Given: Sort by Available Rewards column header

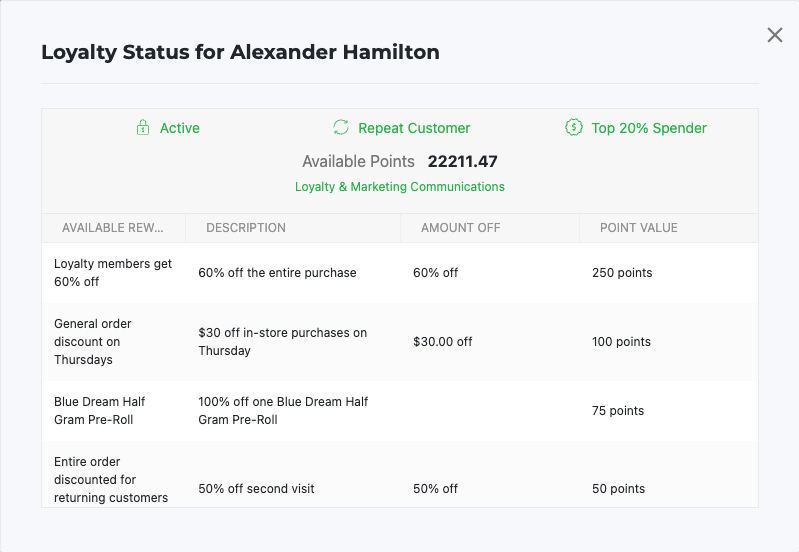Looking at the screenshot, I should (113, 228).
